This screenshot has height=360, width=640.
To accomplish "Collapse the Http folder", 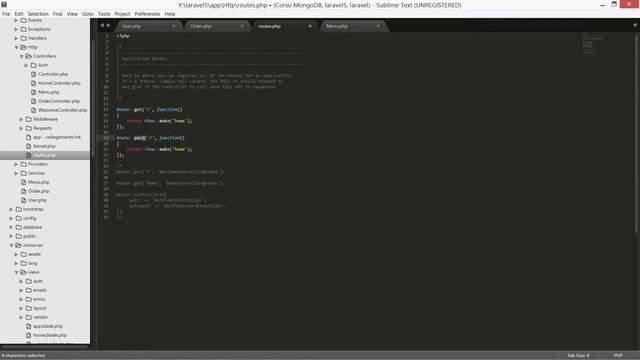I will pyautogui.click(x=16, y=47).
